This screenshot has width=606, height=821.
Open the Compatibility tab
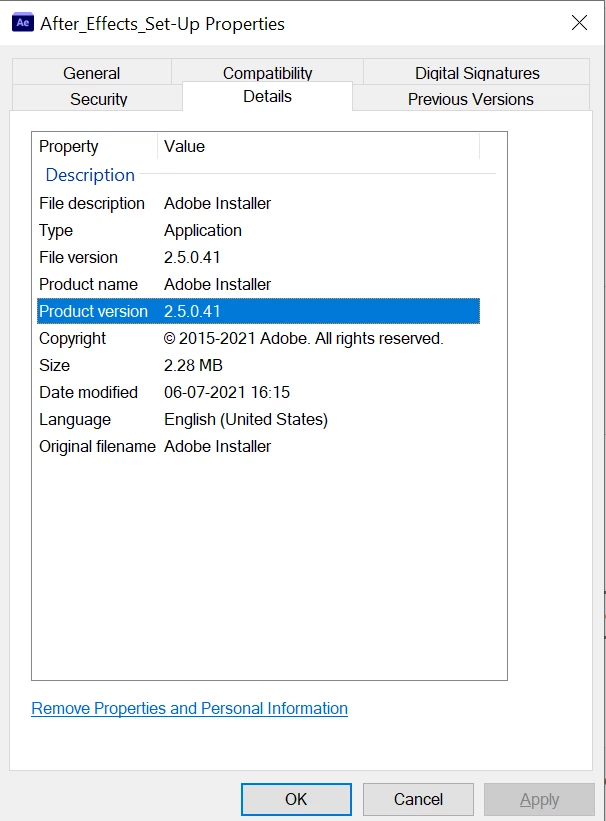click(267, 73)
